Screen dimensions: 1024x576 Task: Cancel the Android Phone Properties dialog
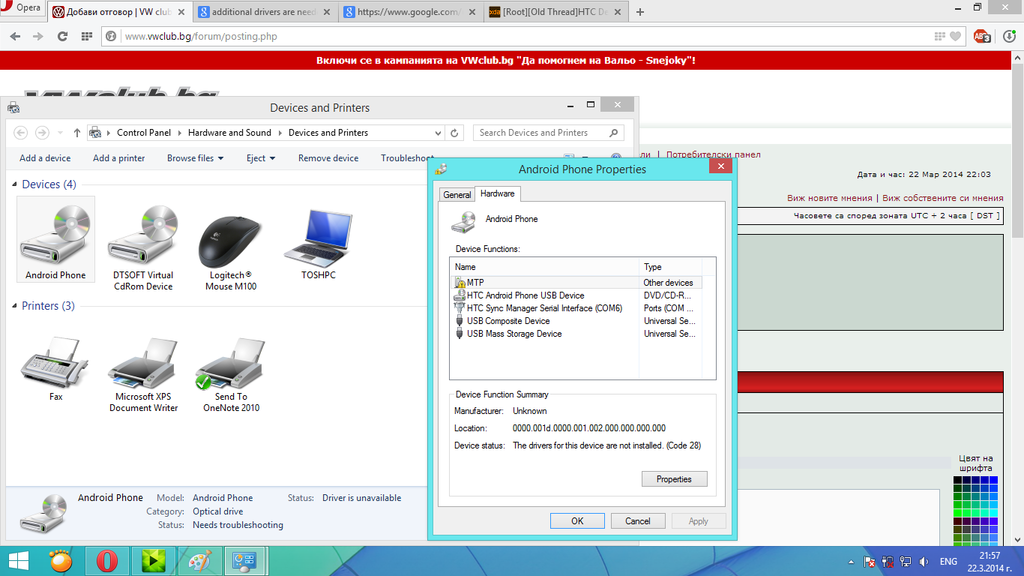(x=637, y=521)
